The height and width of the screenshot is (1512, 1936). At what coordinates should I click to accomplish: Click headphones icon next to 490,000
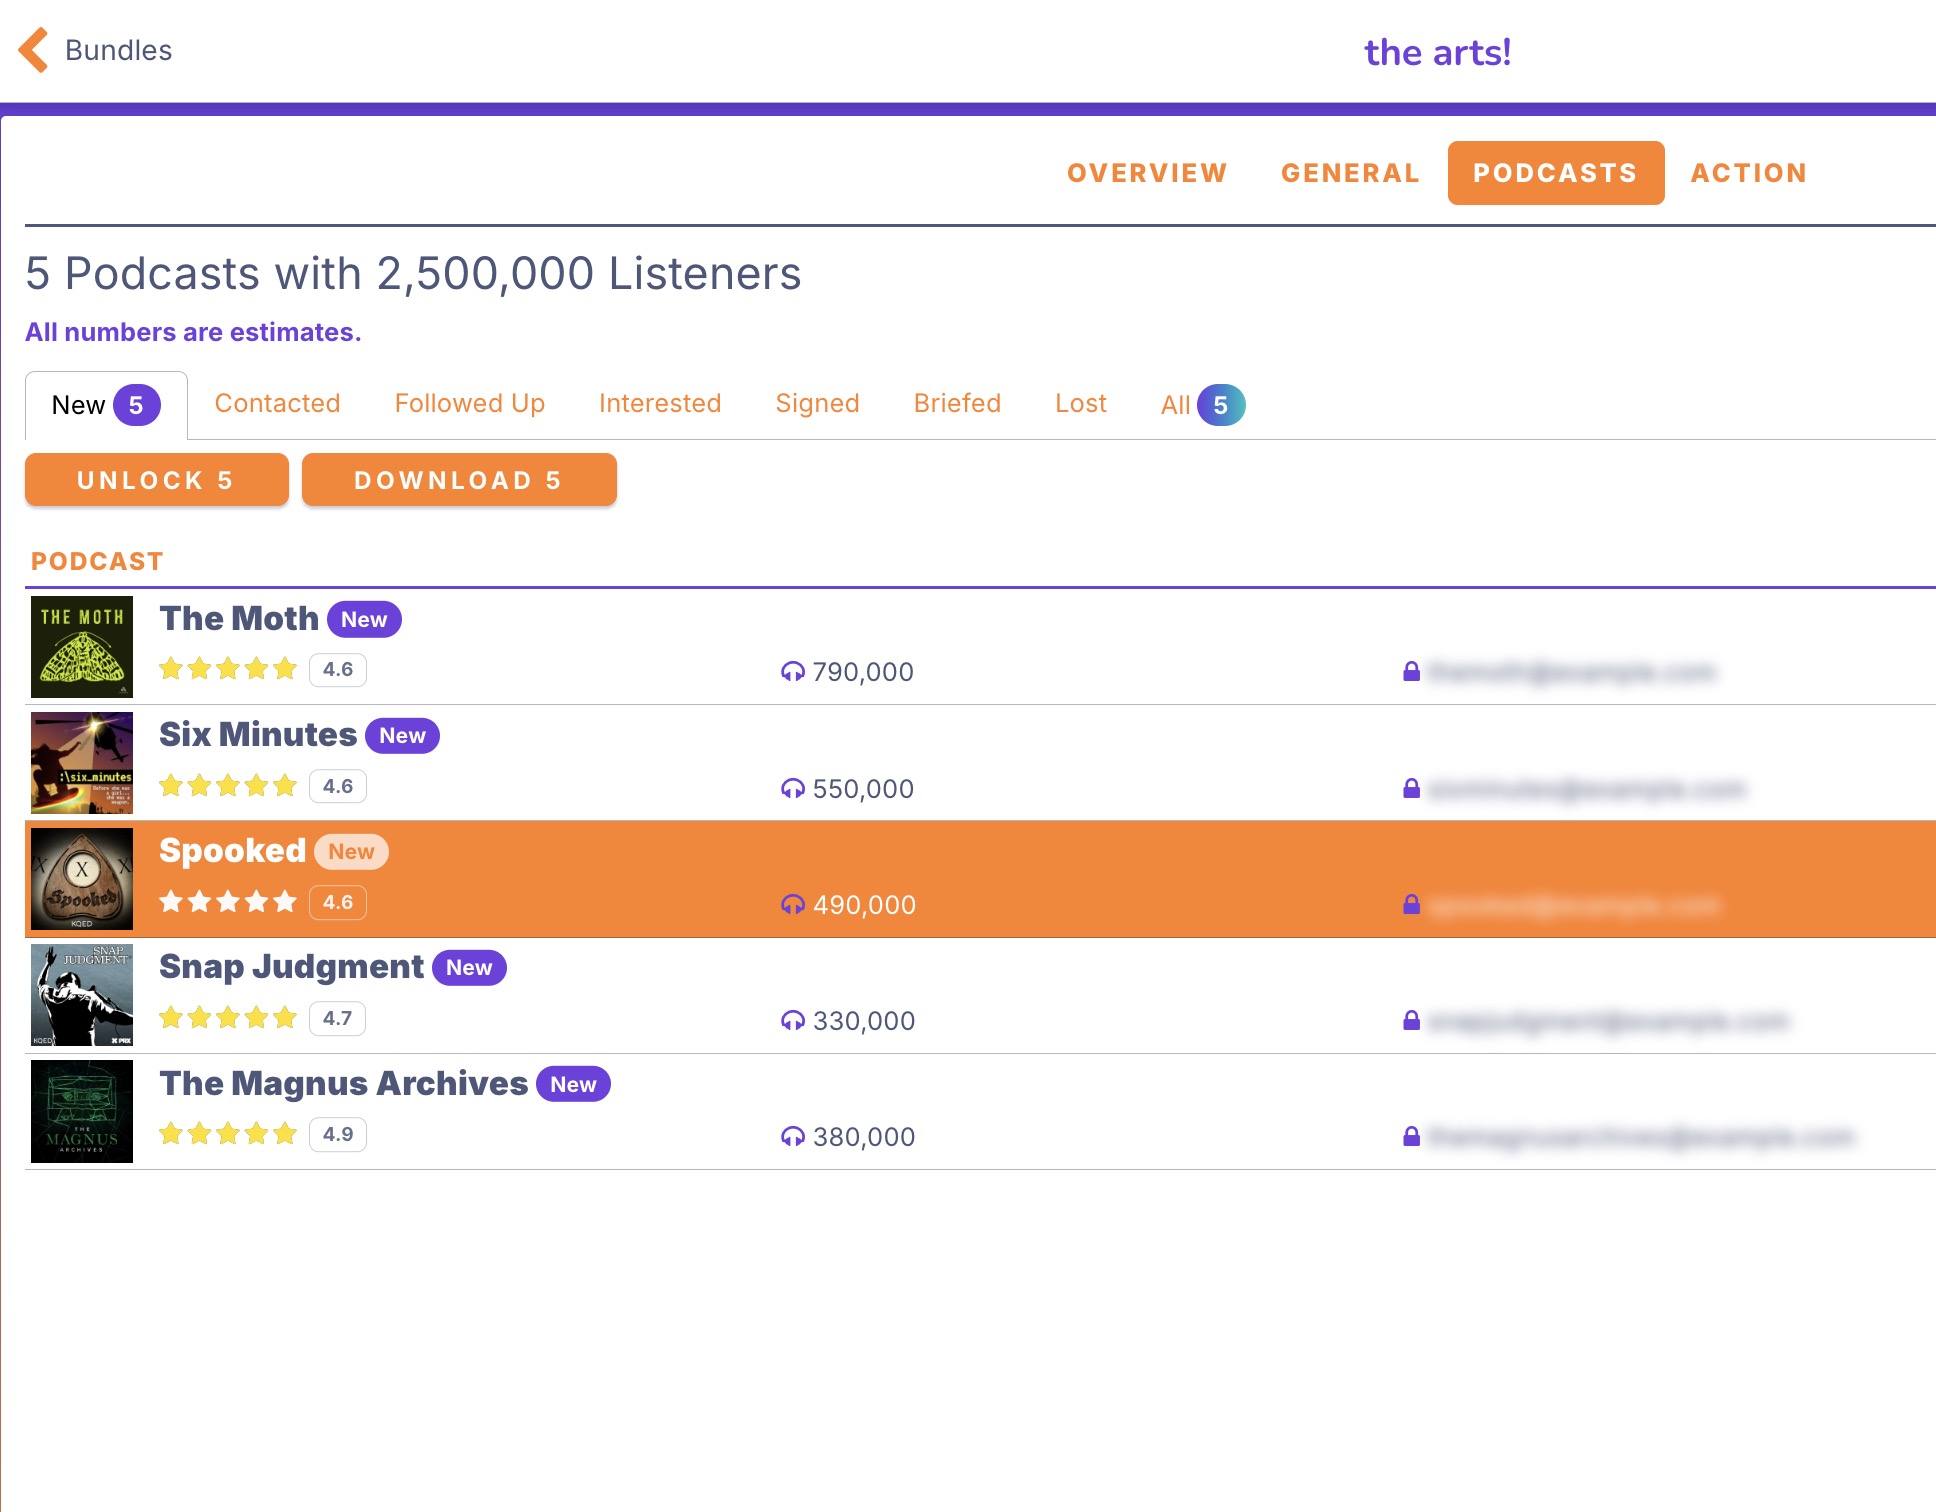792,905
